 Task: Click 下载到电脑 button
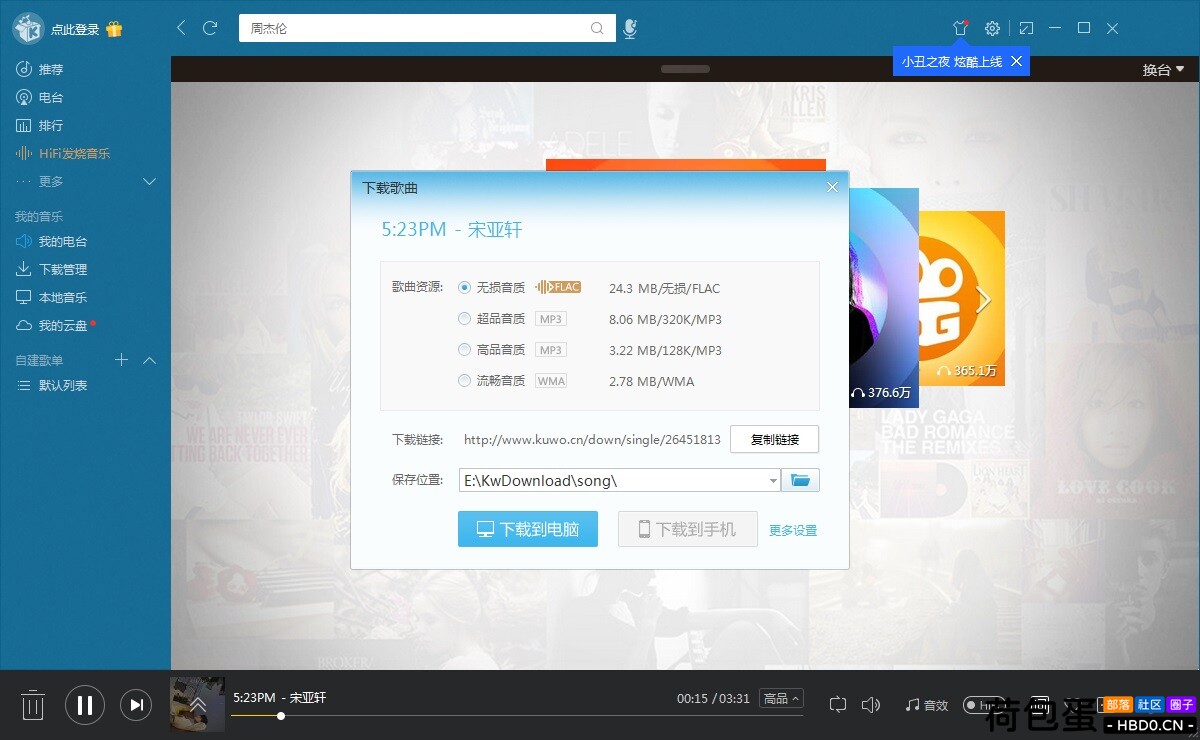coord(528,529)
